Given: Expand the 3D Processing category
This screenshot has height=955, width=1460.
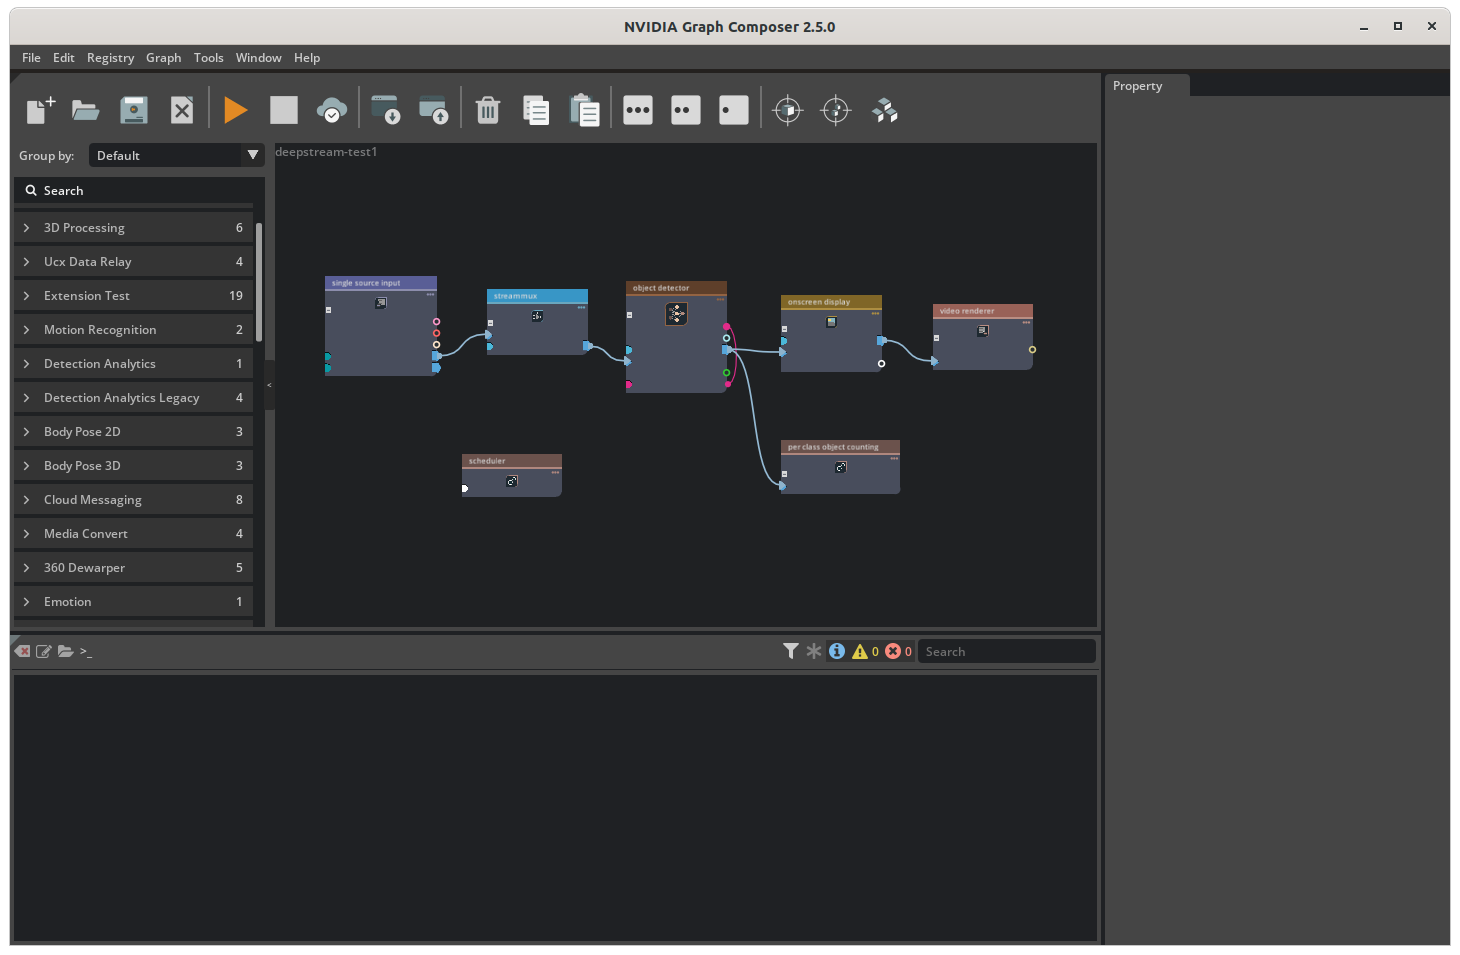Looking at the screenshot, I should 133,228.
